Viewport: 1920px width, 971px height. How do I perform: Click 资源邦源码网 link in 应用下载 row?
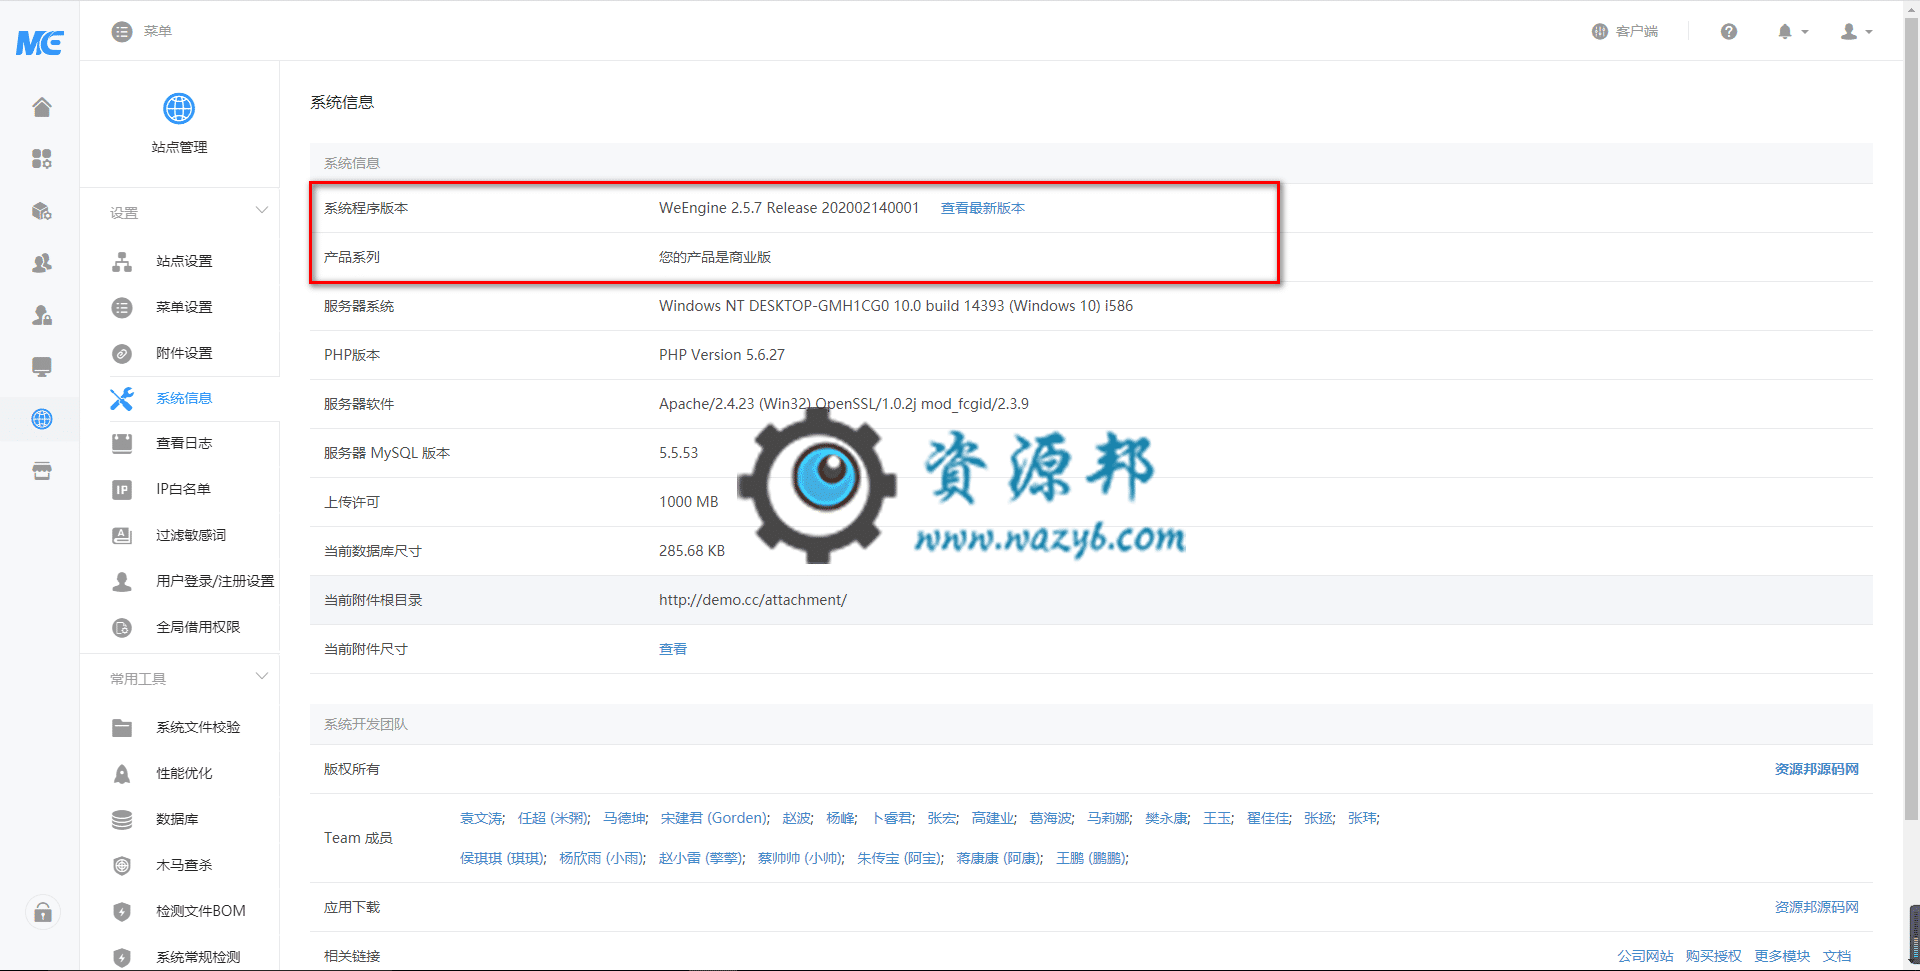(1816, 907)
